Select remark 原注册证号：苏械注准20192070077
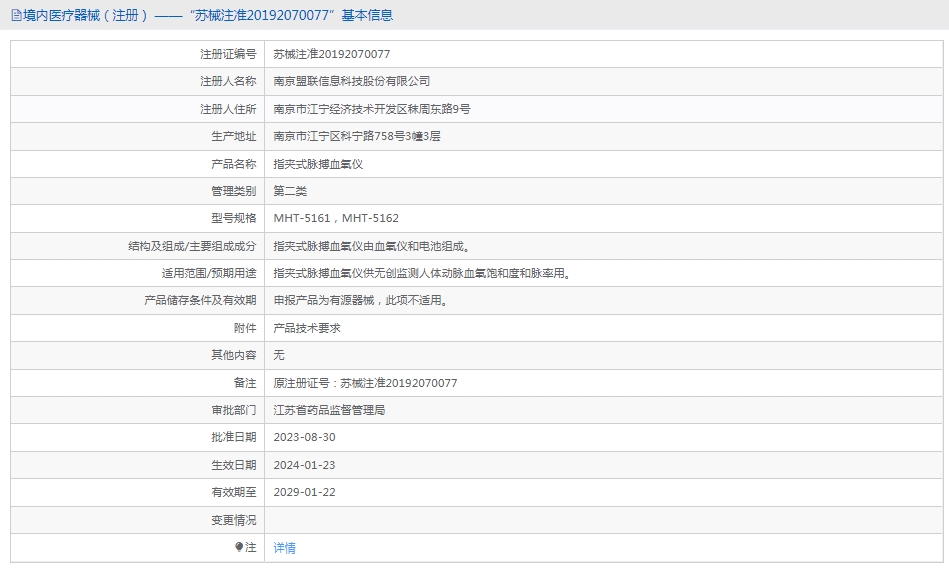The image size is (949, 573). tap(365, 383)
